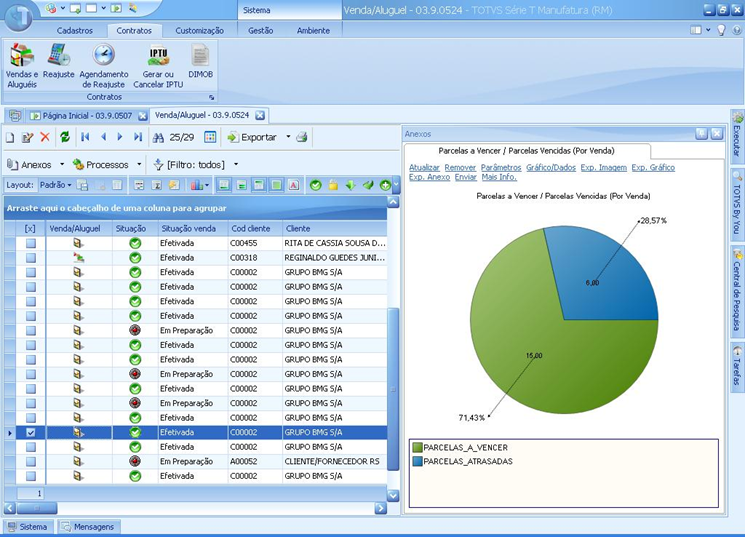Screen dimensions: 745x537
Task: Click the TOTVS application orb button
Action: click(x=18, y=18)
